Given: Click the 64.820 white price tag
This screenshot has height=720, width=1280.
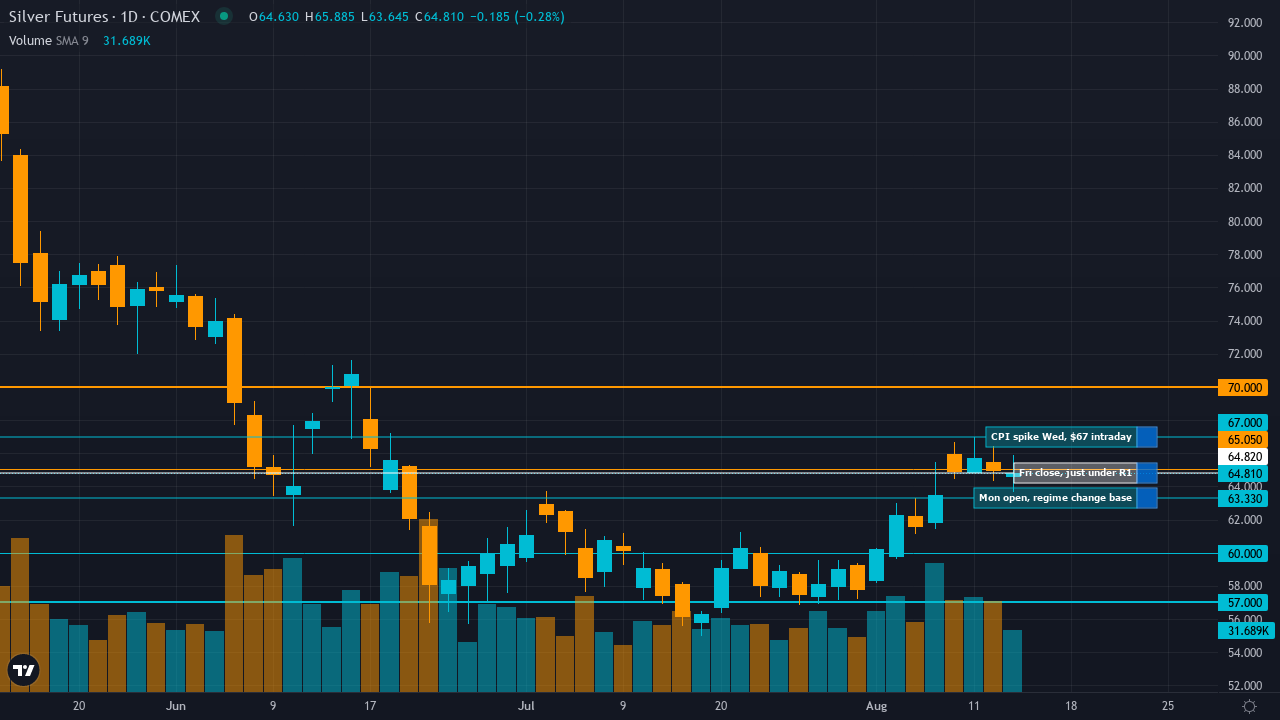Looking at the screenshot, I should click(x=1243, y=457).
